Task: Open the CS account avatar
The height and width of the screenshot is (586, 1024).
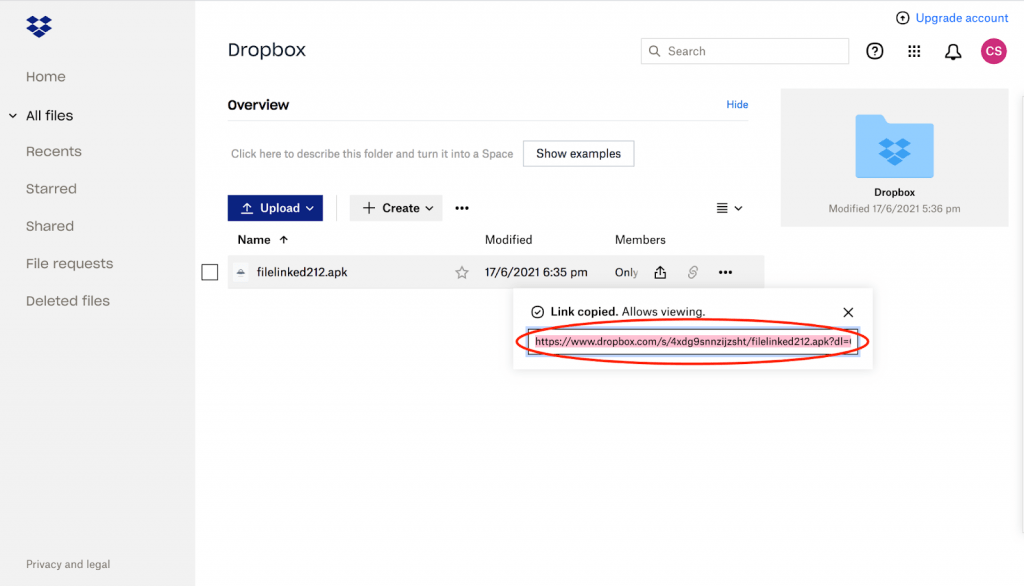Action: (993, 51)
